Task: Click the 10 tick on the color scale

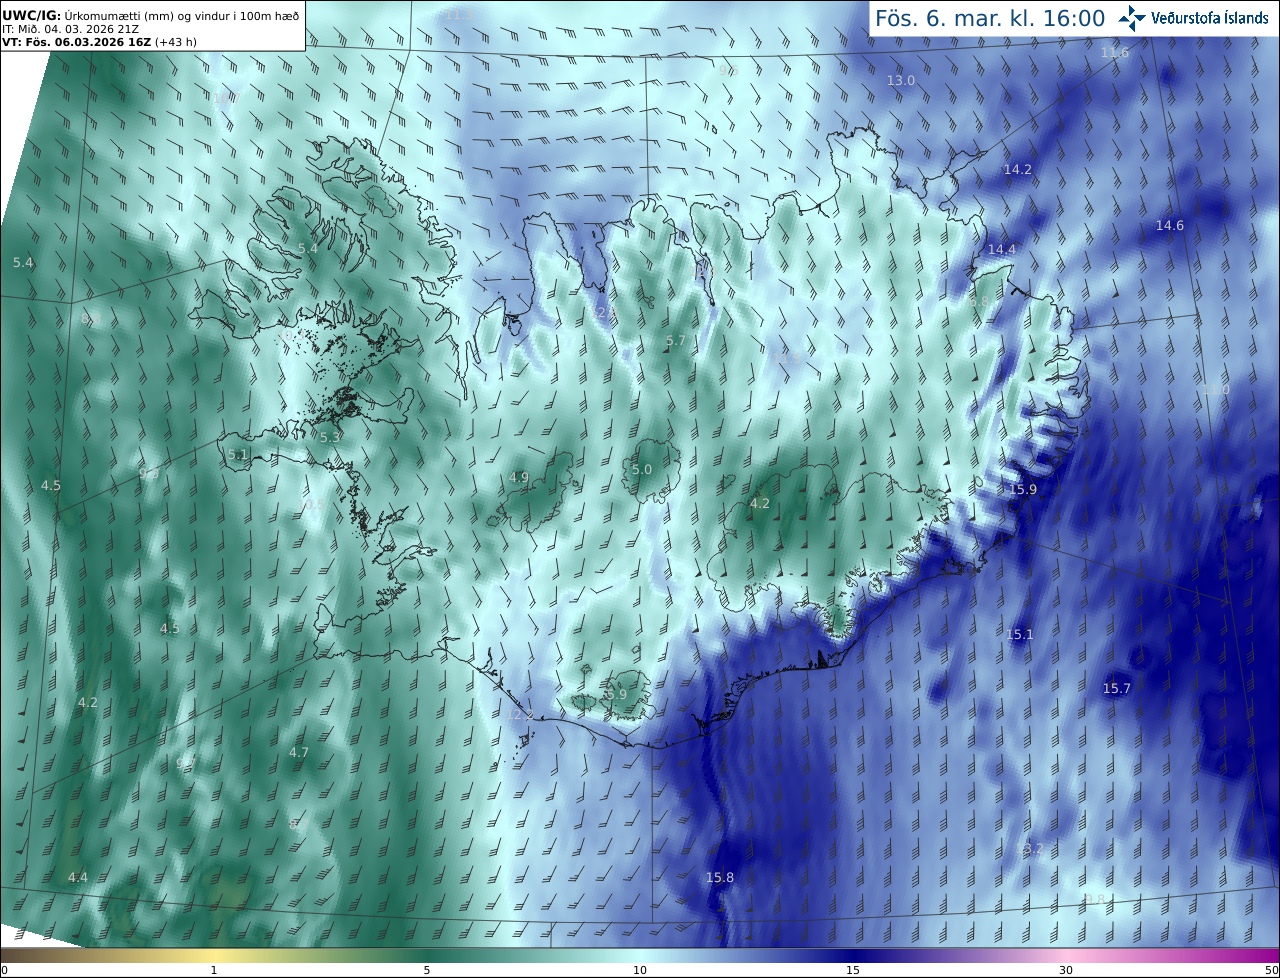Action: click(x=640, y=970)
